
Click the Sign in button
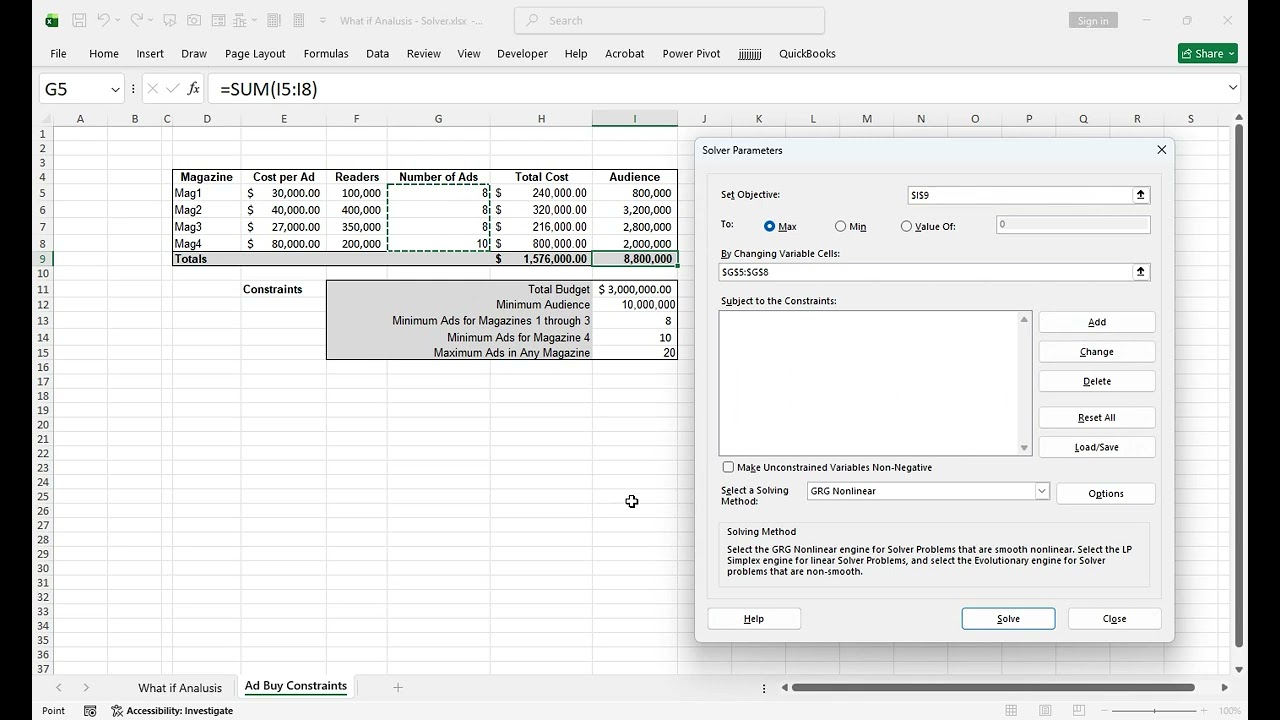(1093, 21)
